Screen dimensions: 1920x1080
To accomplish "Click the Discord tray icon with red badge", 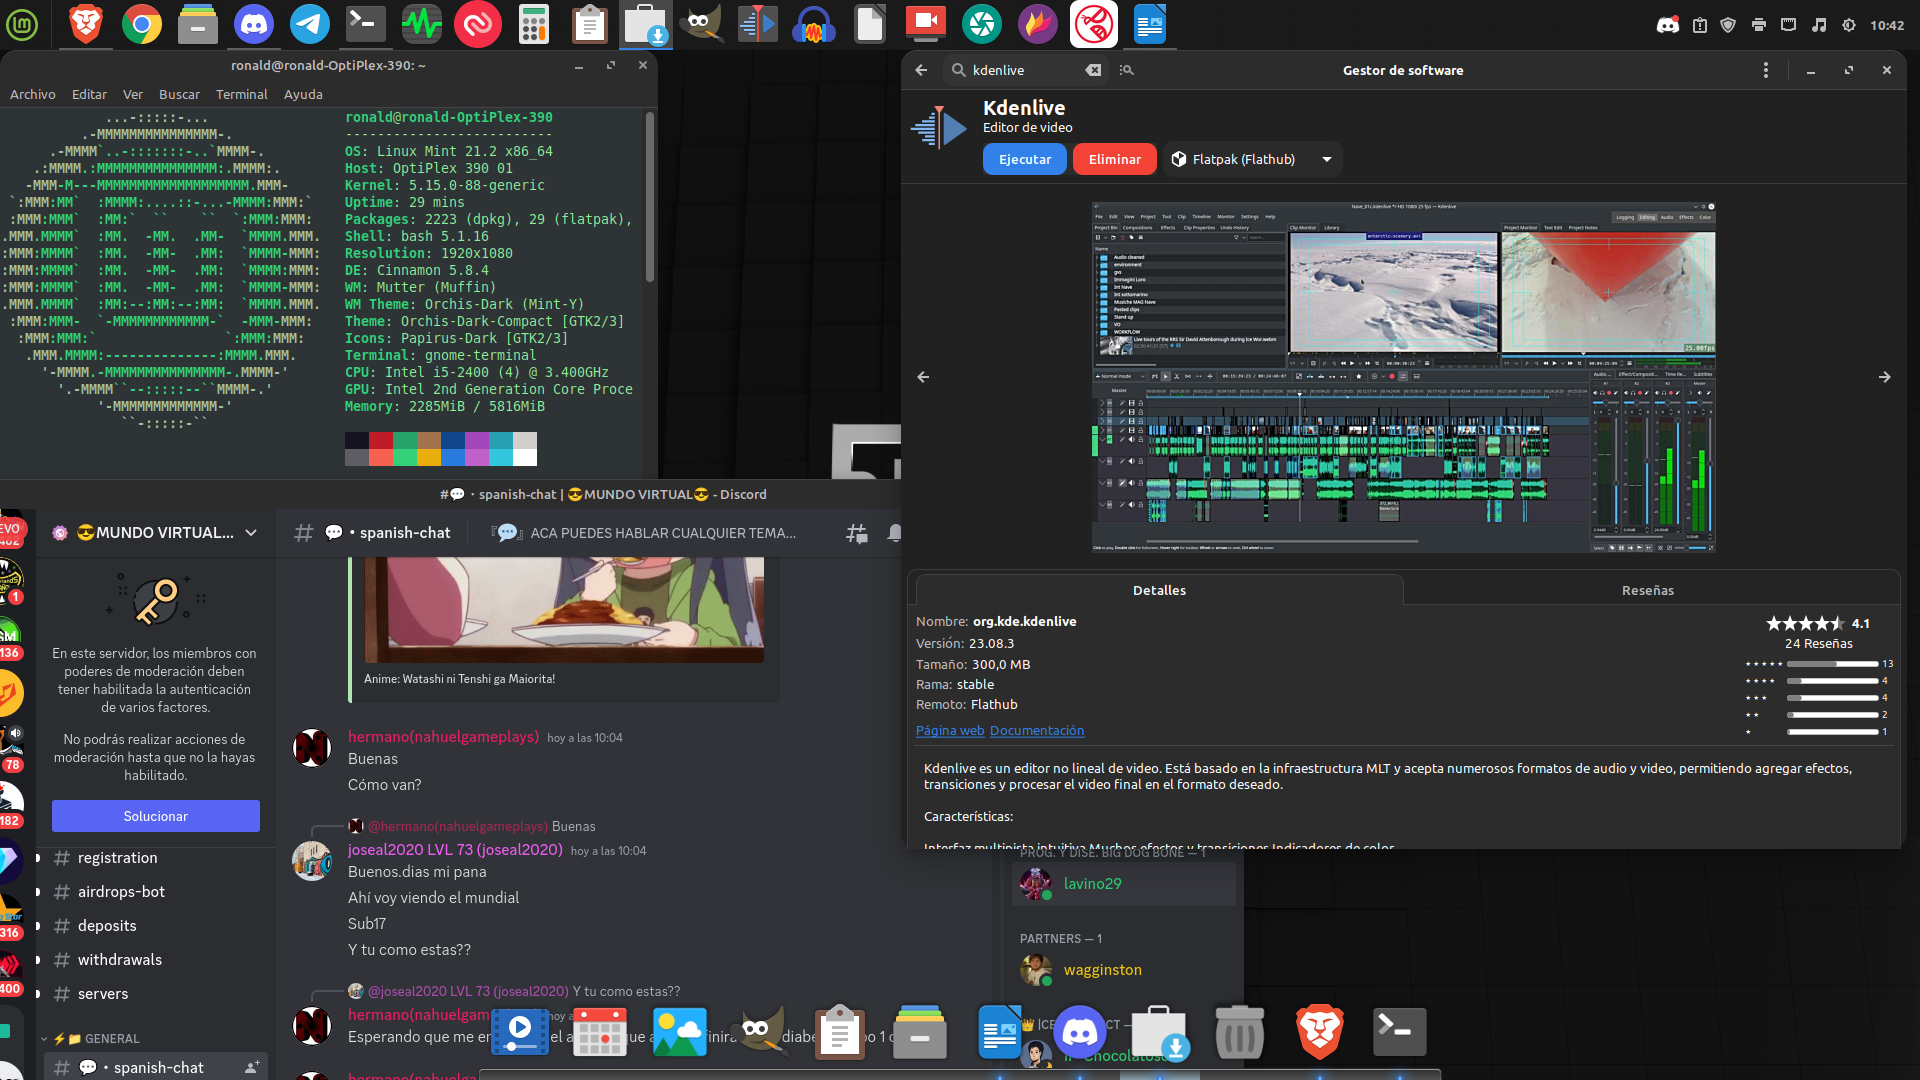I will point(1668,25).
